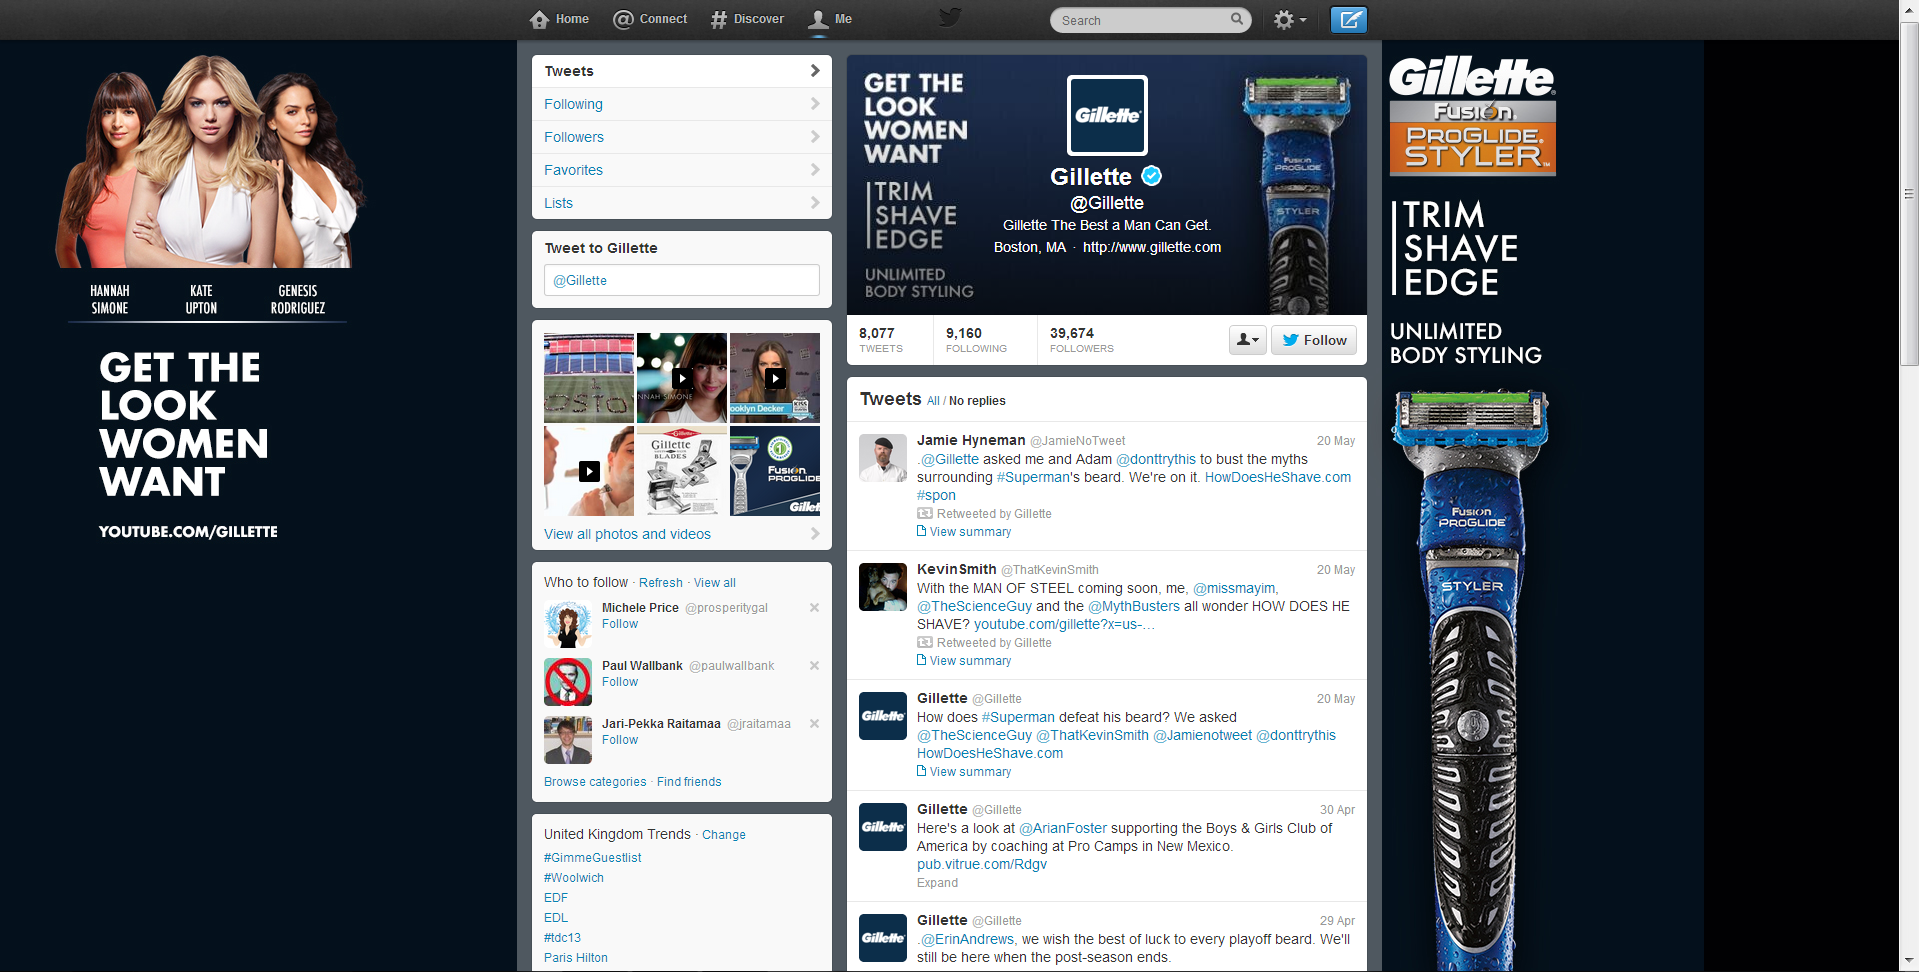Select Following in the profile sidebar
The width and height of the screenshot is (1919, 972).
coord(682,104)
